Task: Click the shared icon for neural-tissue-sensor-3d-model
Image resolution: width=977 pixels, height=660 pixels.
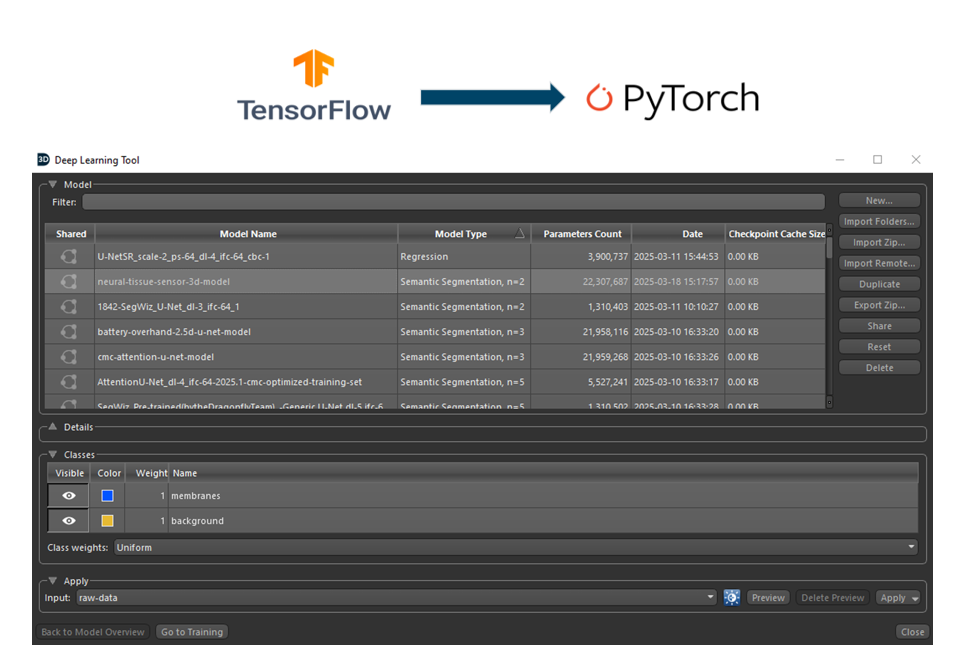Action: [x=69, y=282]
